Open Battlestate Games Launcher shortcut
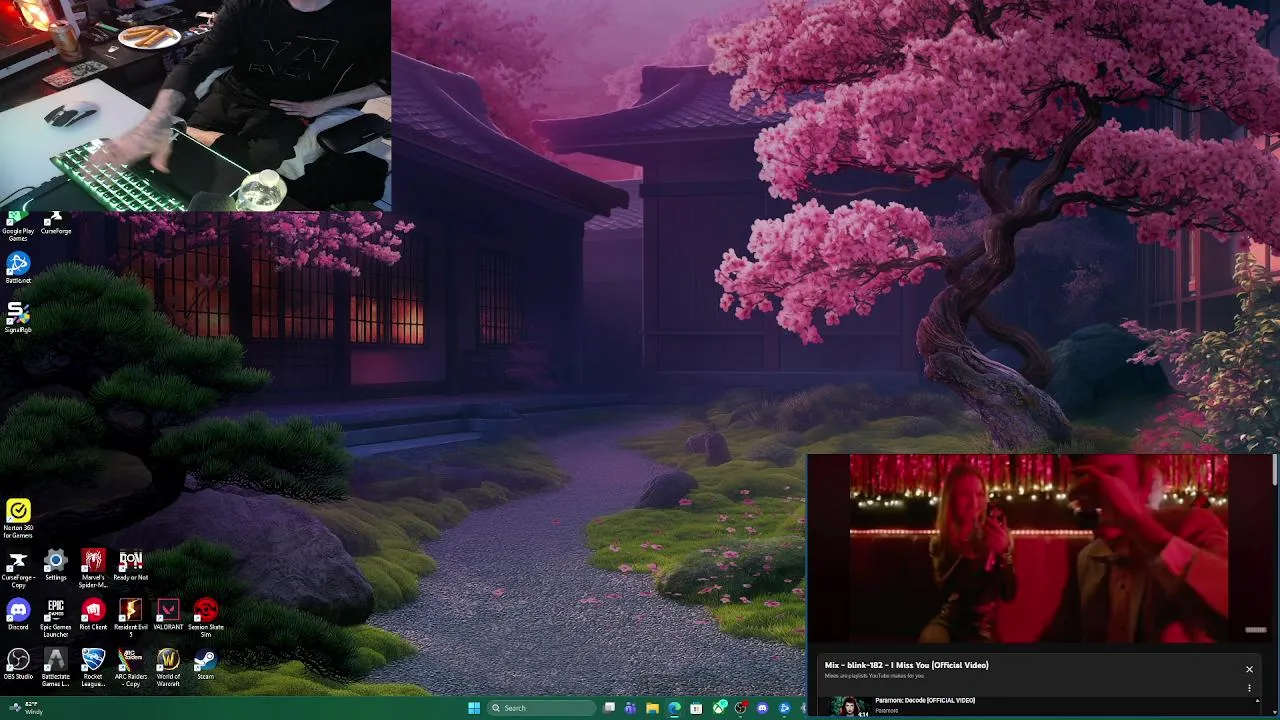Screen dimensions: 1280x720 (x=56, y=668)
